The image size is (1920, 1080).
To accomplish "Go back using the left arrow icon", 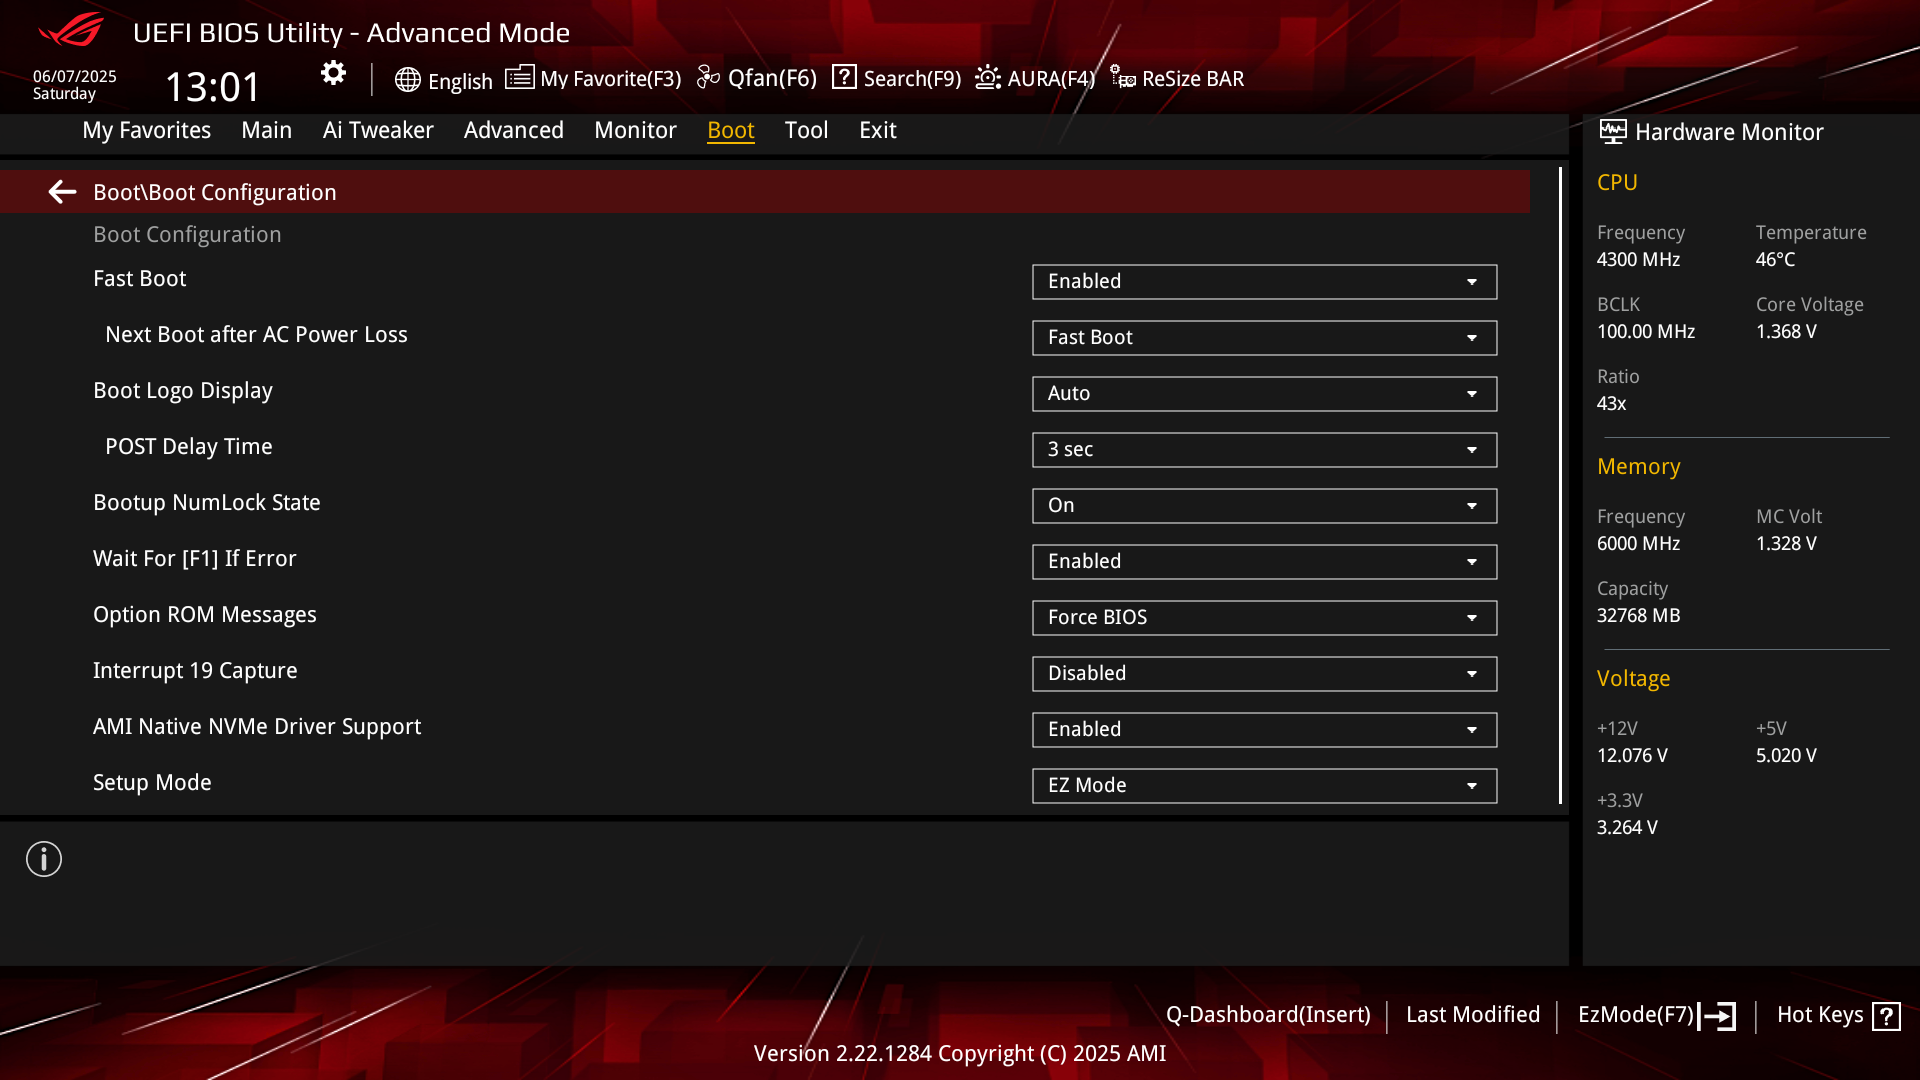I will click(62, 192).
